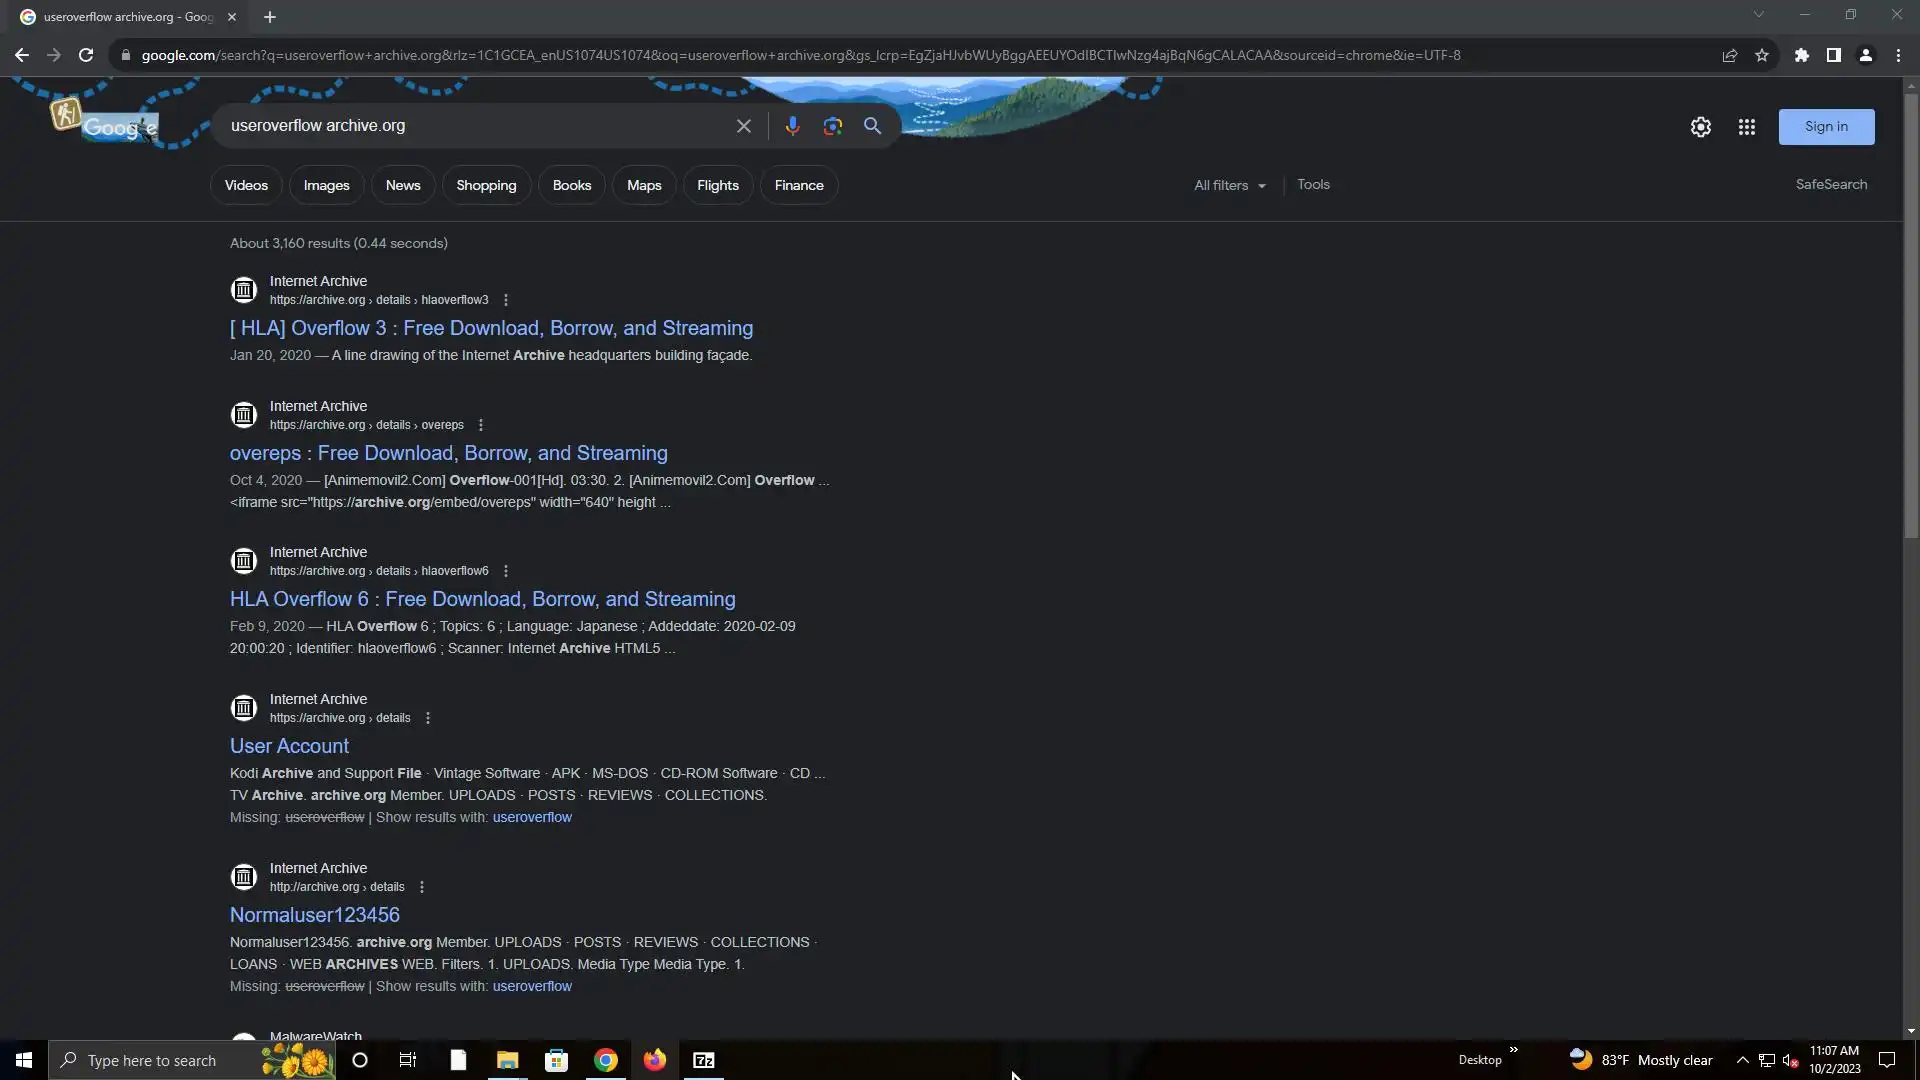
Task: Open options menu for overeps result
Action: click(x=480, y=425)
